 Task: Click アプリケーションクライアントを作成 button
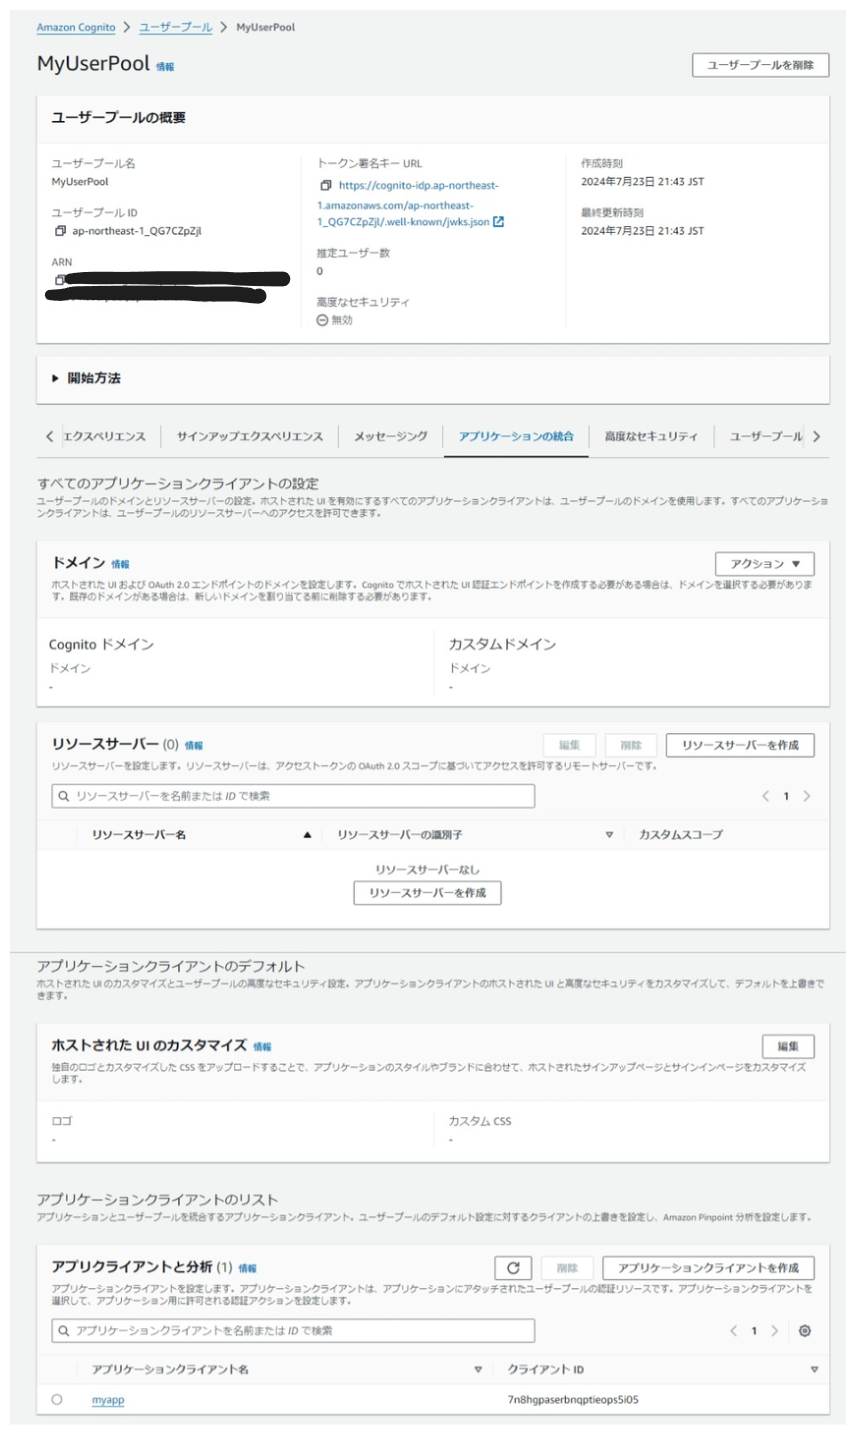click(x=708, y=1268)
